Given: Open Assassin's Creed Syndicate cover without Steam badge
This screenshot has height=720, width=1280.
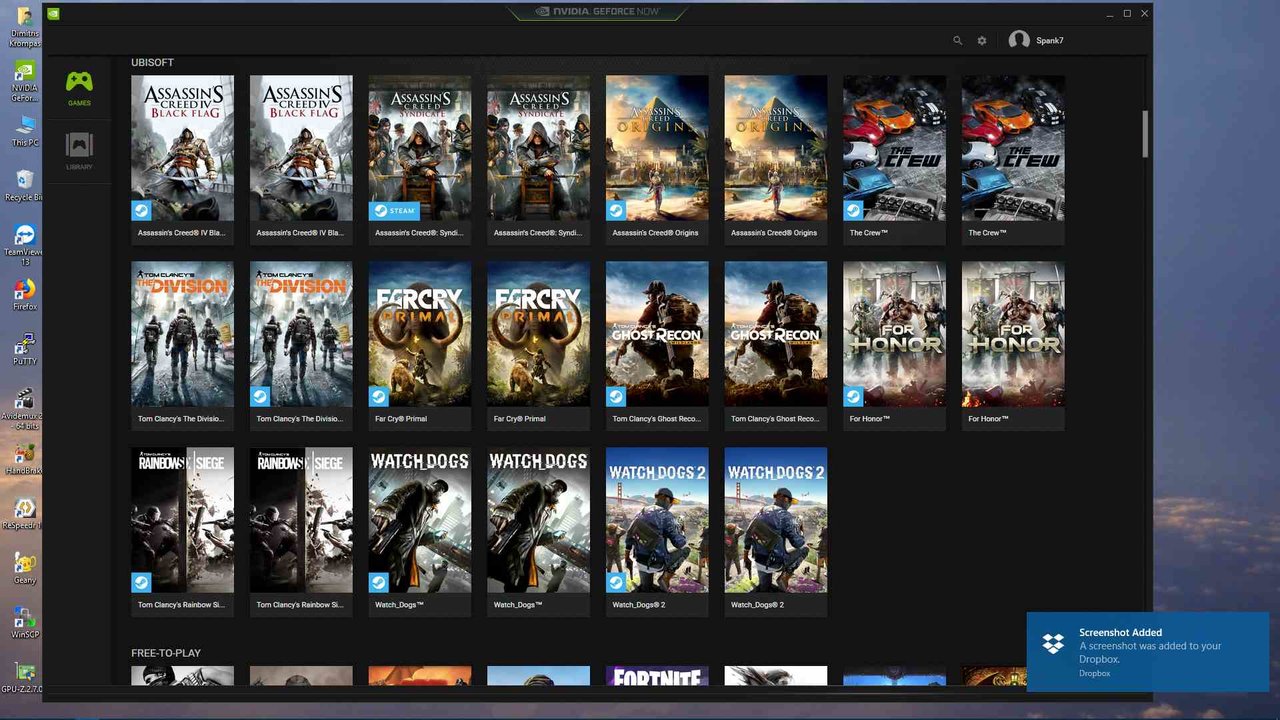Looking at the screenshot, I should click(x=538, y=148).
